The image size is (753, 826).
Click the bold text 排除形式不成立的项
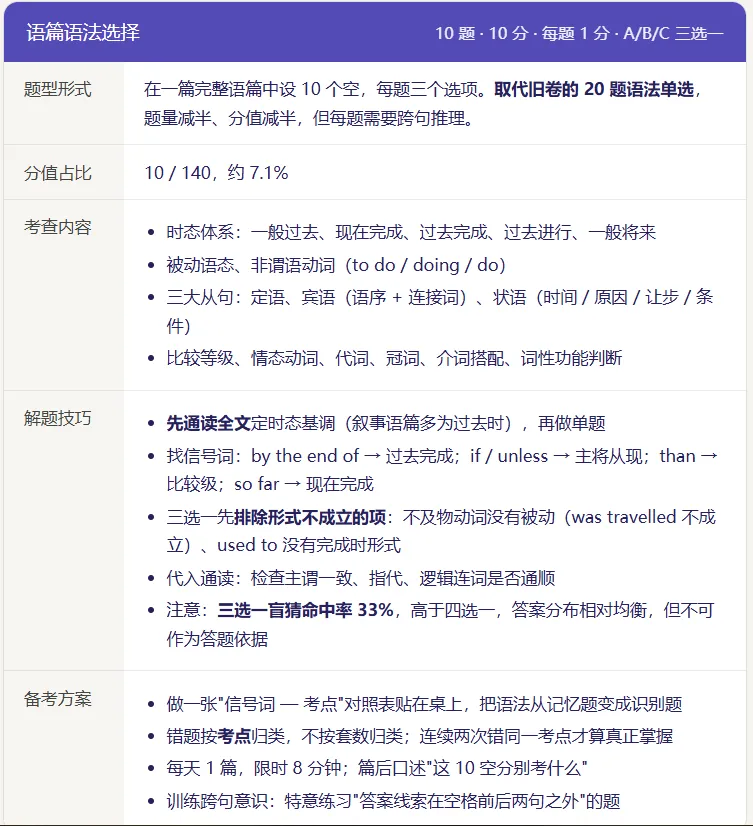tap(310, 517)
